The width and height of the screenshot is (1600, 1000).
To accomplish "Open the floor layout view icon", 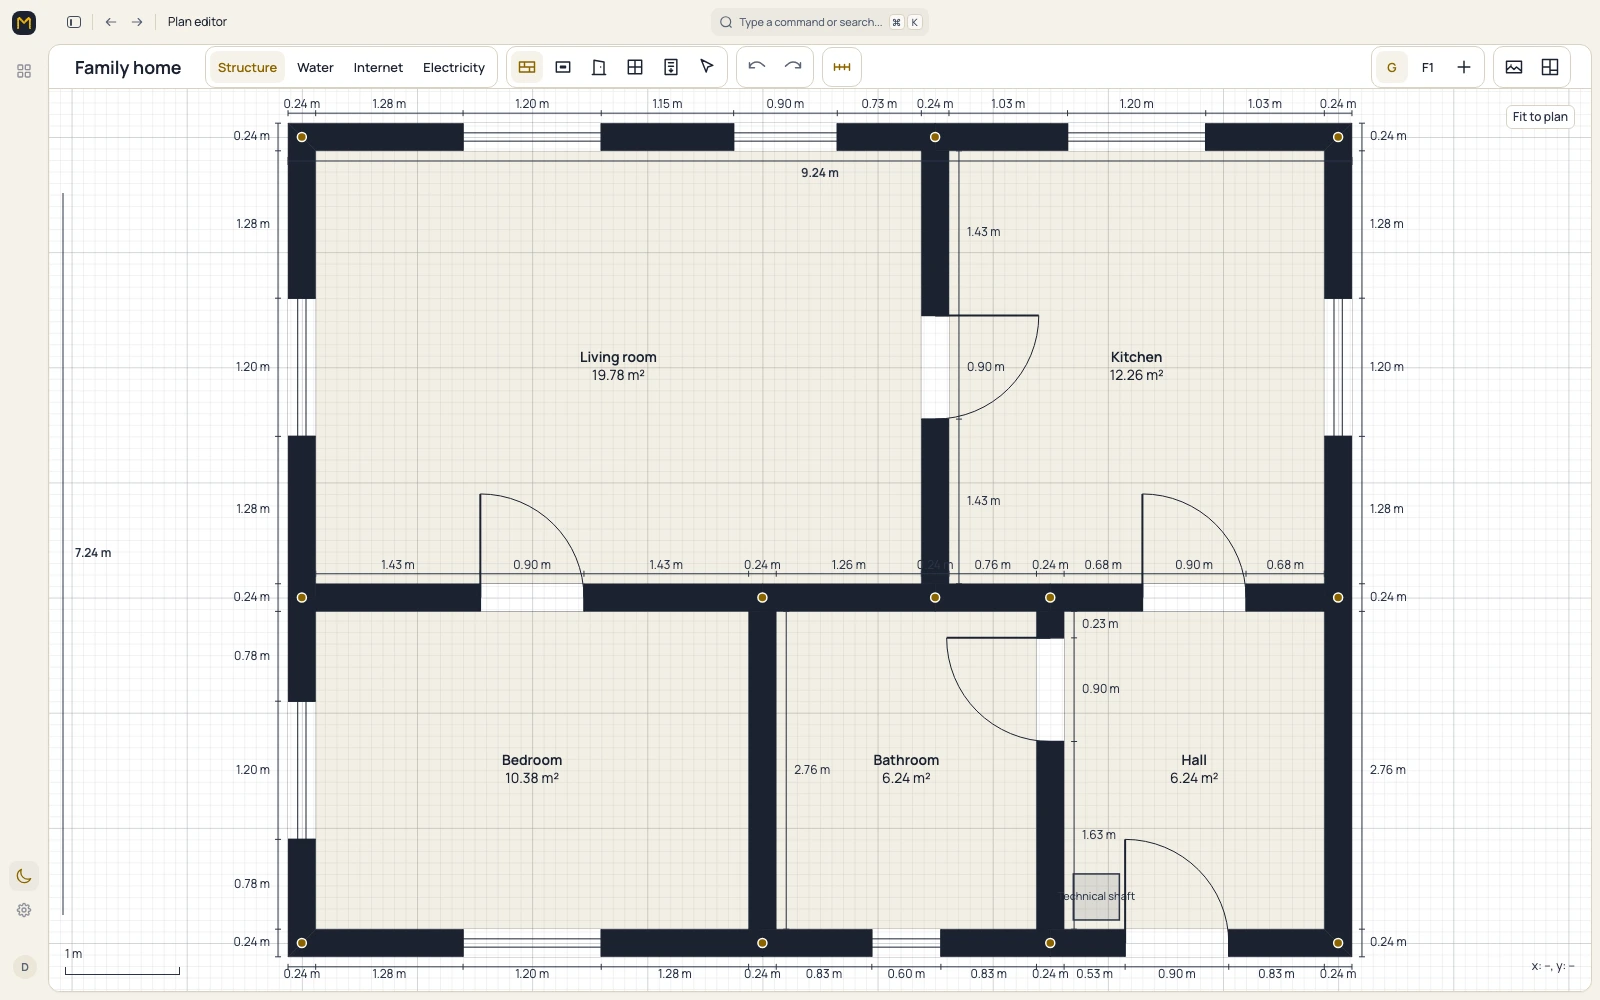I will click(x=1550, y=67).
